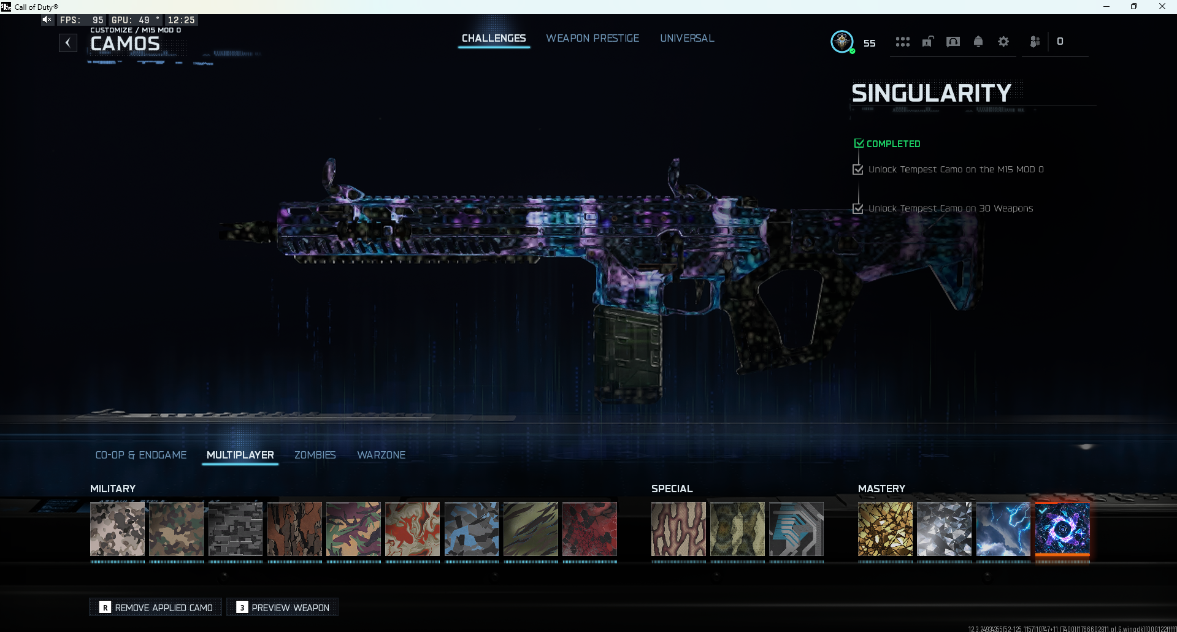Click the R key icon for remove camo

(x=105, y=607)
